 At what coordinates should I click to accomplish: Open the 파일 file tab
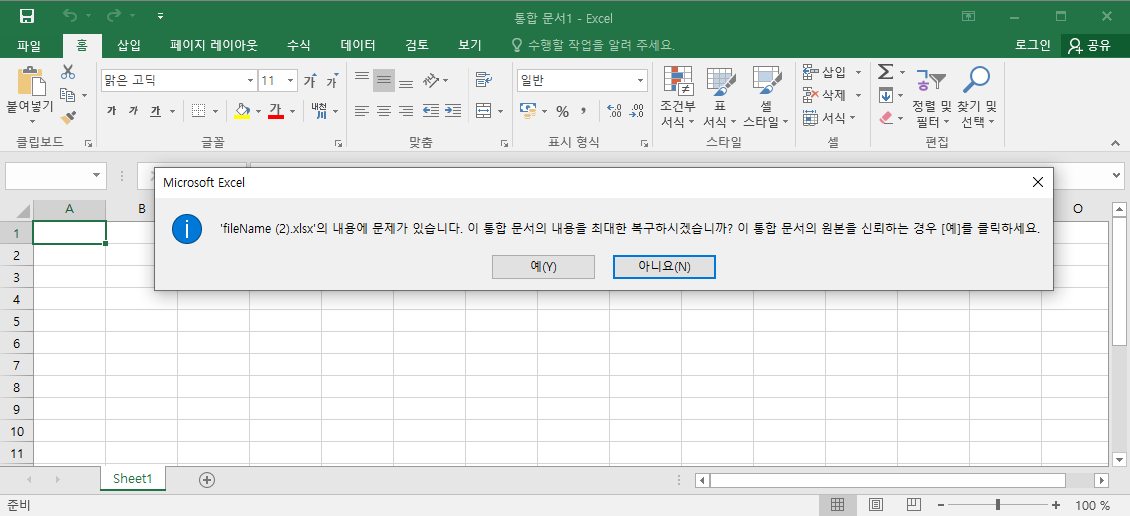click(x=29, y=45)
